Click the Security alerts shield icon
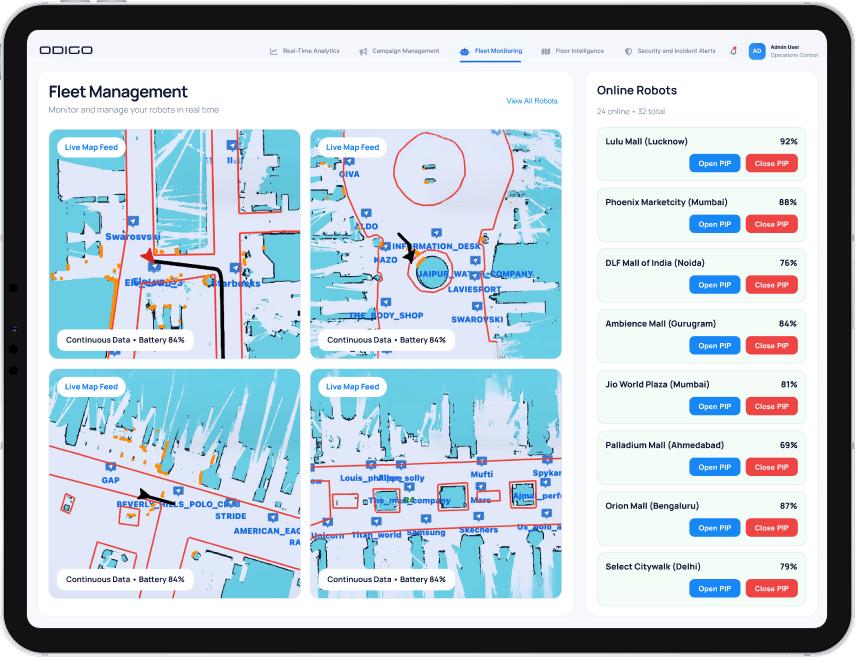The height and width of the screenshot is (660, 858). pyautogui.click(x=629, y=51)
